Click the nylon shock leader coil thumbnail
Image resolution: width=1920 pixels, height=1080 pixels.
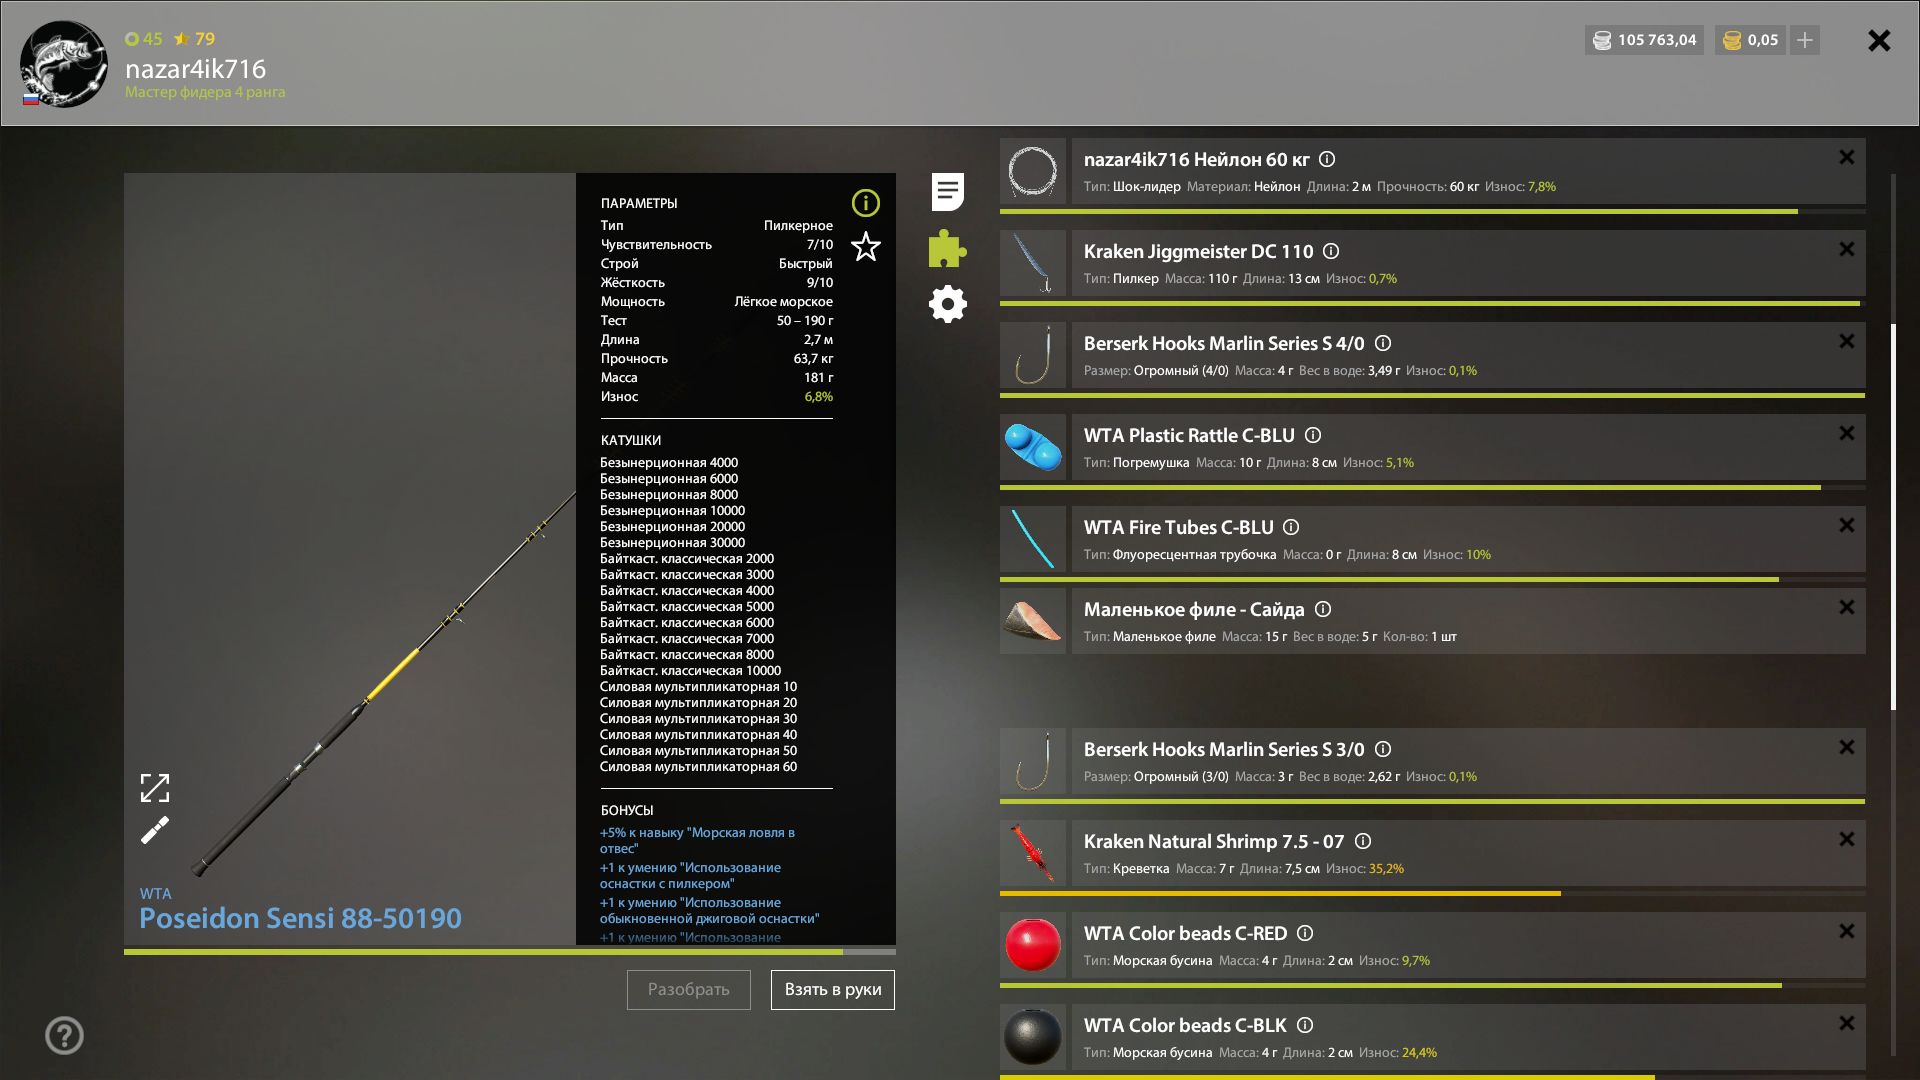(1033, 171)
